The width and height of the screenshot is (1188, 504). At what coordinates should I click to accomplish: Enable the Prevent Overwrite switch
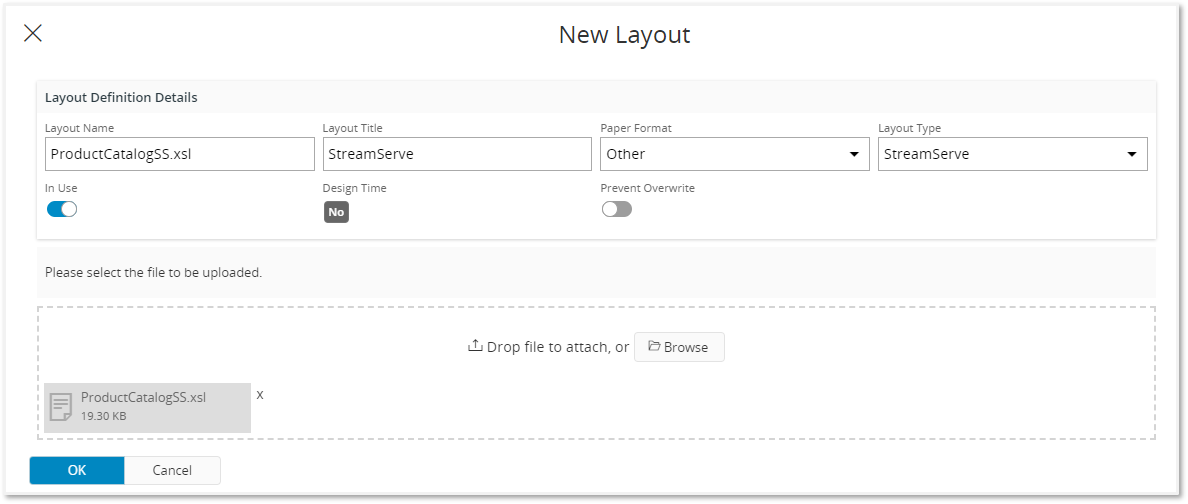point(616,209)
